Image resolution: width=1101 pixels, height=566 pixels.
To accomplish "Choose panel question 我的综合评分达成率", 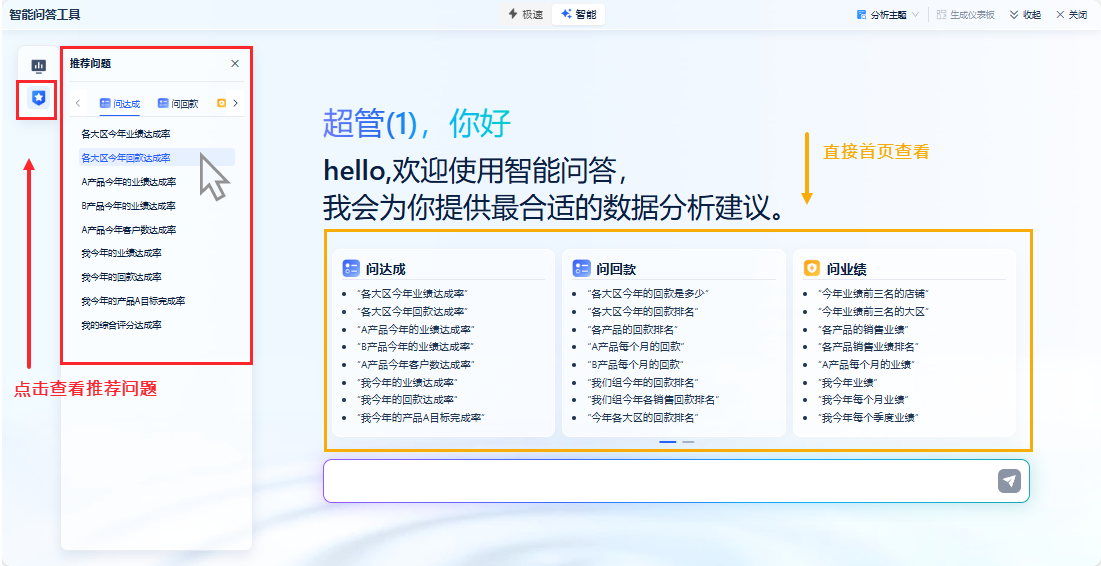I will (x=121, y=325).
